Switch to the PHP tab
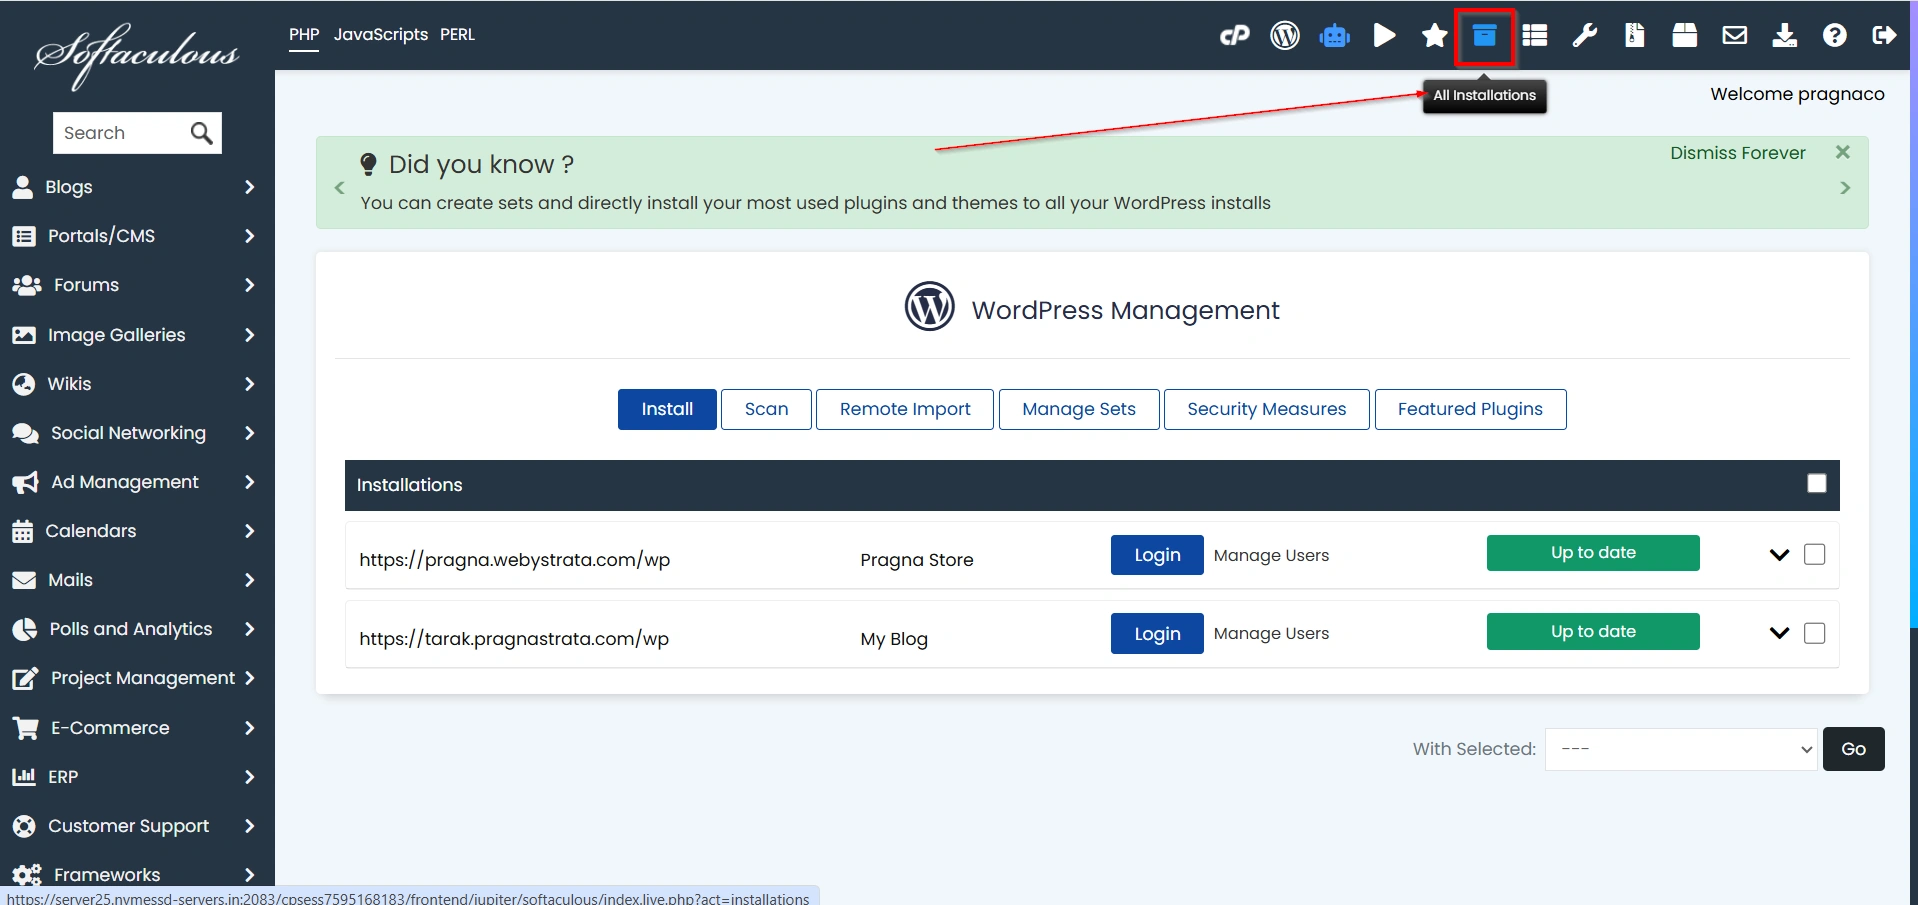This screenshot has height=905, width=1918. point(304,35)
